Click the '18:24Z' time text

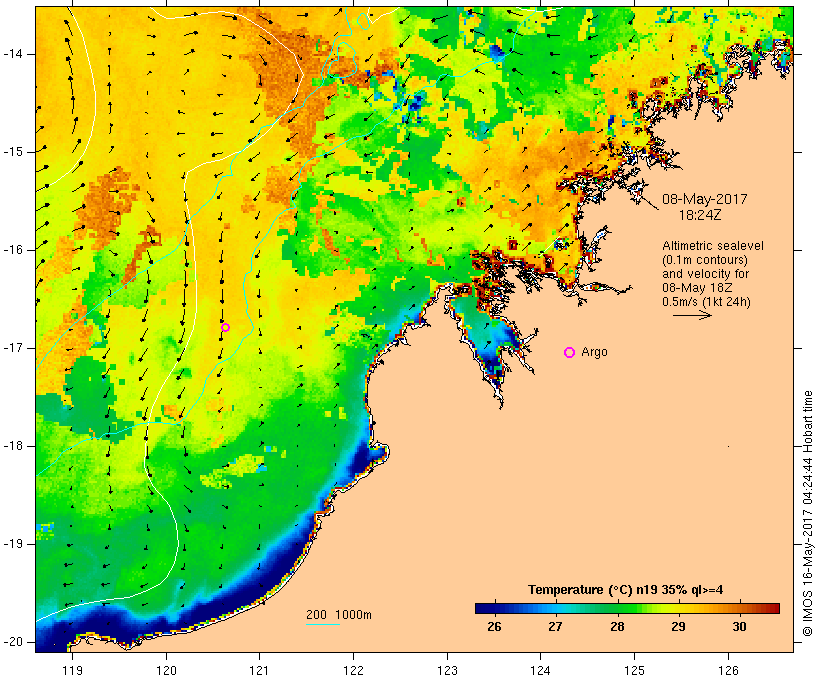coord(700,215)
